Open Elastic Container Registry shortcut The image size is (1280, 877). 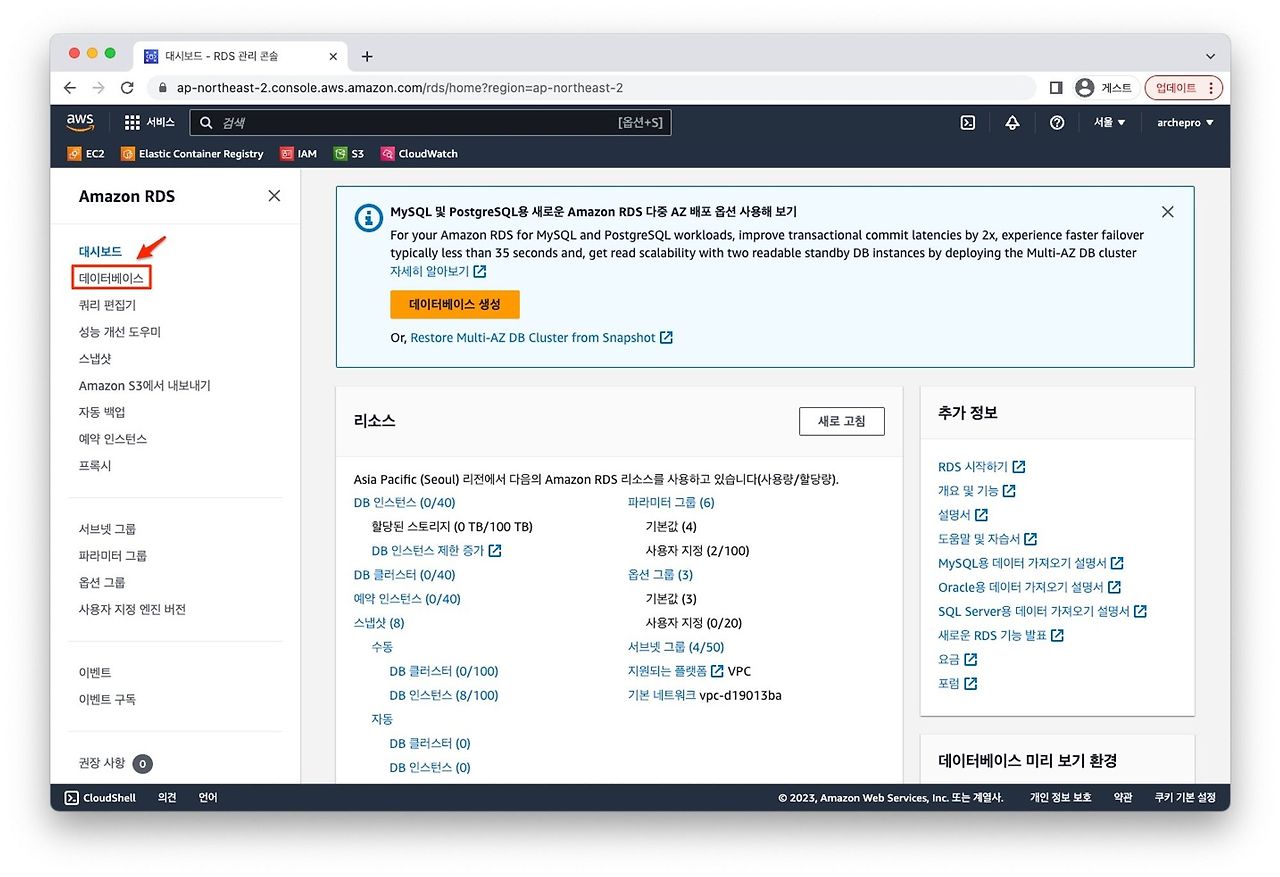(192, 154)
